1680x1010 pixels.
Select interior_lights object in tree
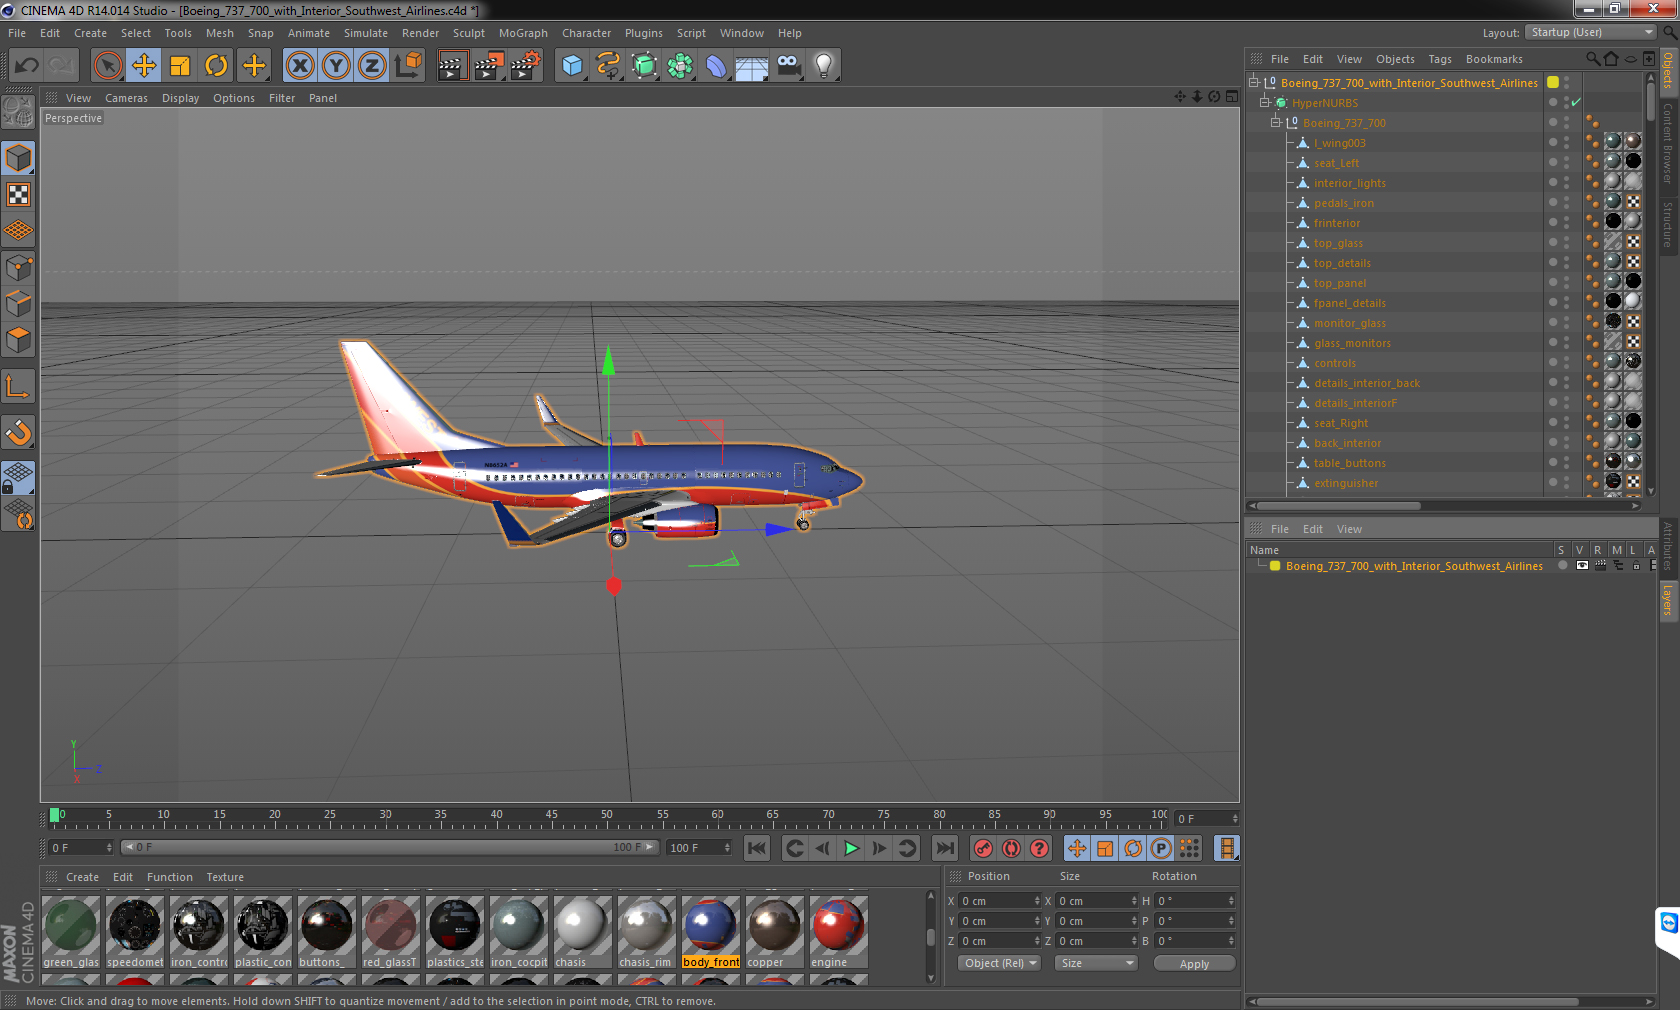point(1349,183)
